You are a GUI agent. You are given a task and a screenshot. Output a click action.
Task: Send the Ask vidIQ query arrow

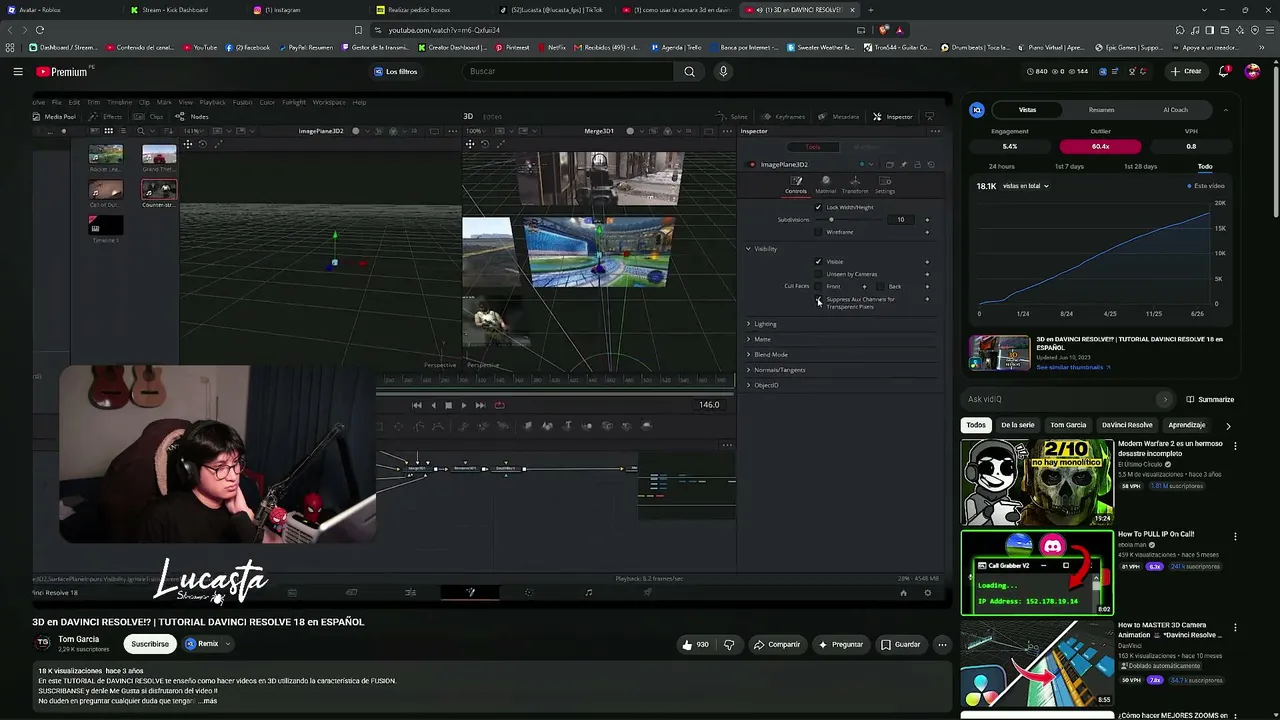point(1164,399)
